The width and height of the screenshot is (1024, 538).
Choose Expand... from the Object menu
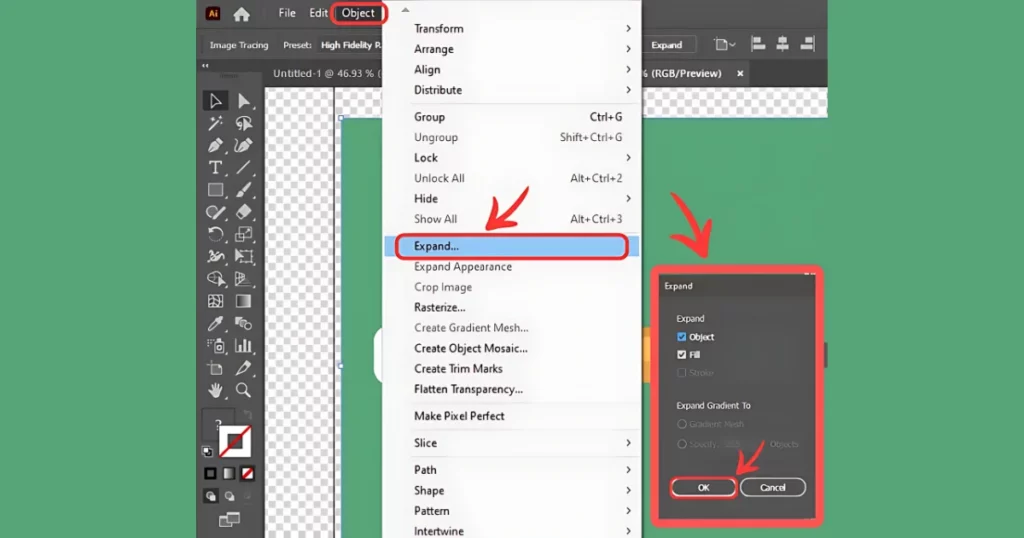(x=512, y=246)
